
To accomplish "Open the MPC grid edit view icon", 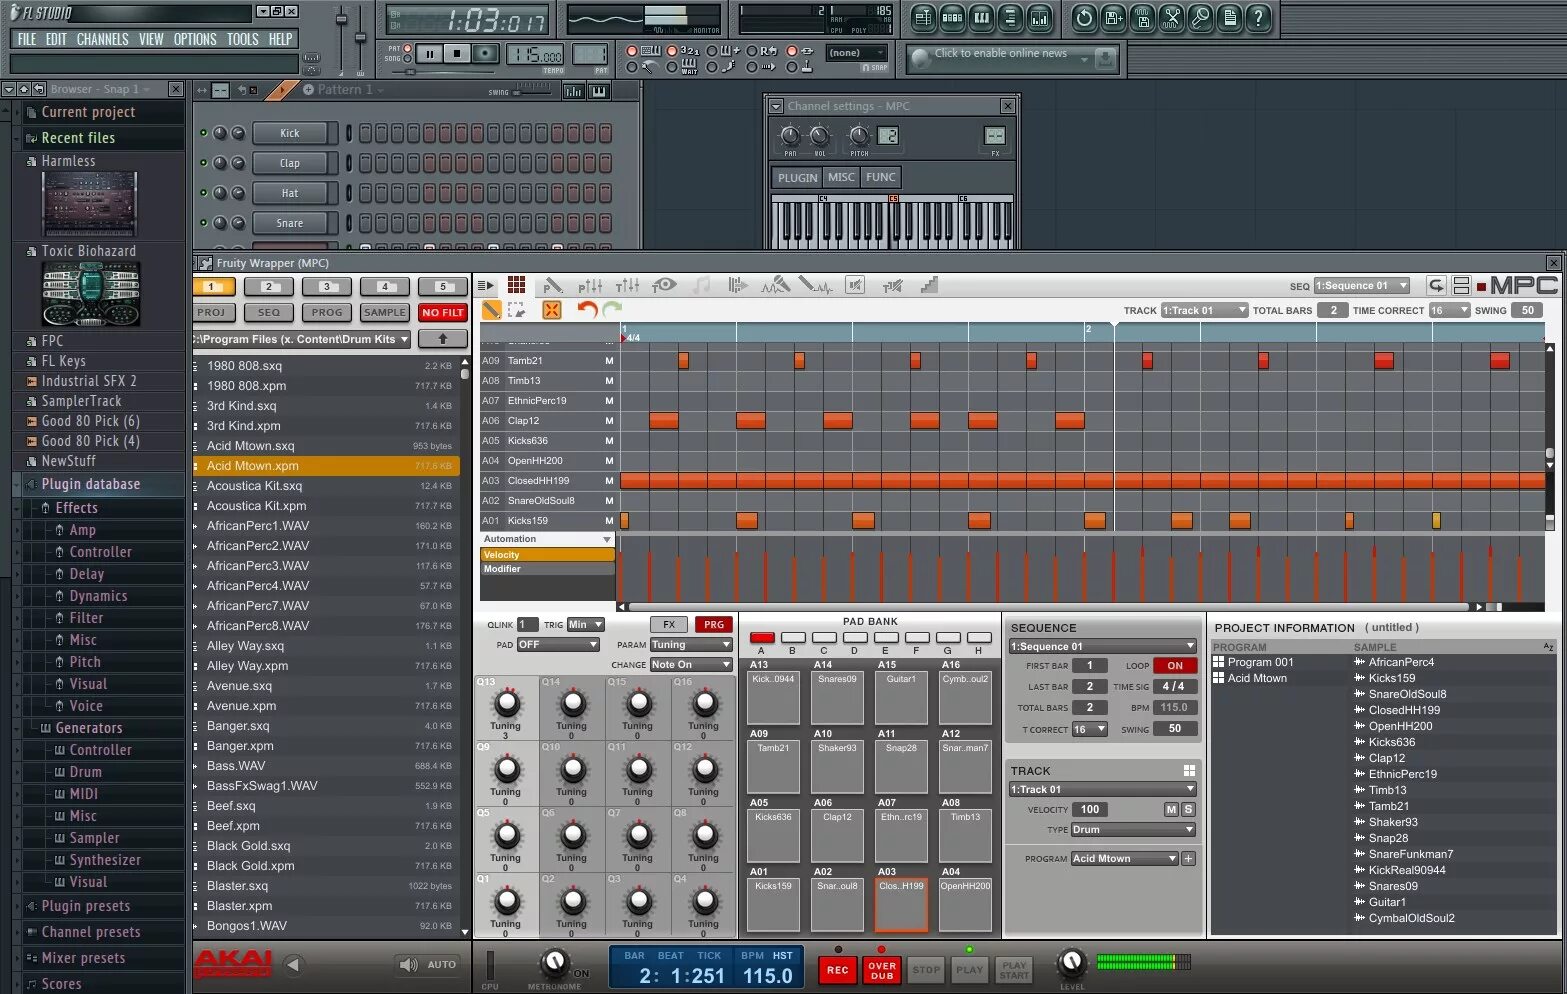I will pos(516,285).
